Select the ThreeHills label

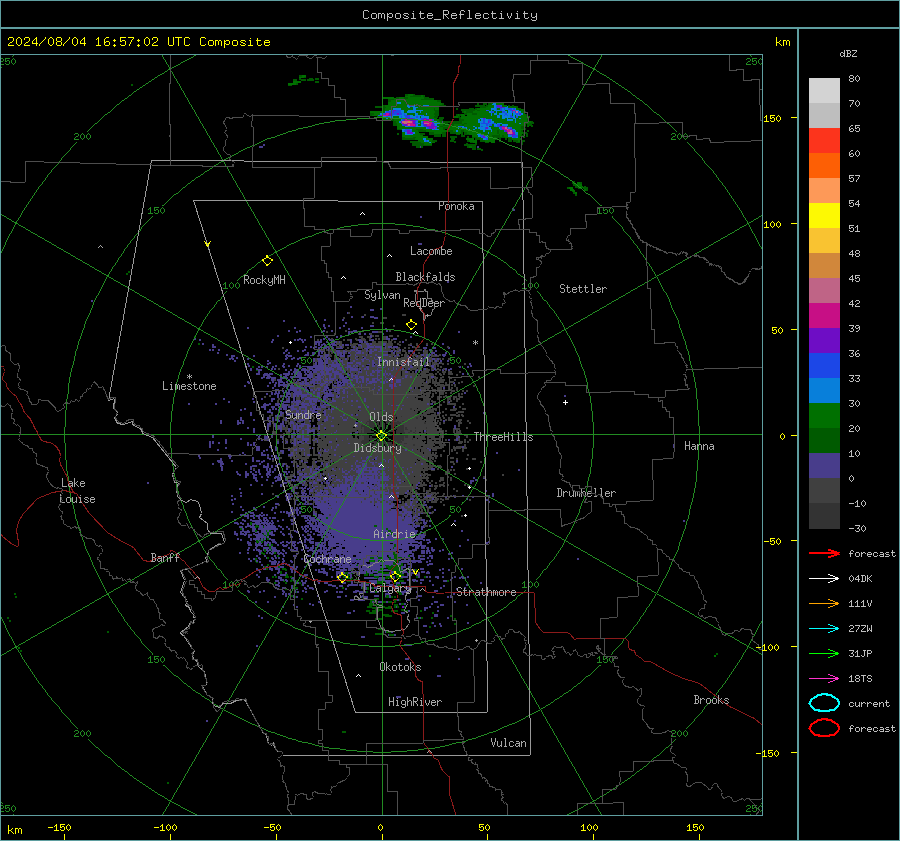pos(503,437)
